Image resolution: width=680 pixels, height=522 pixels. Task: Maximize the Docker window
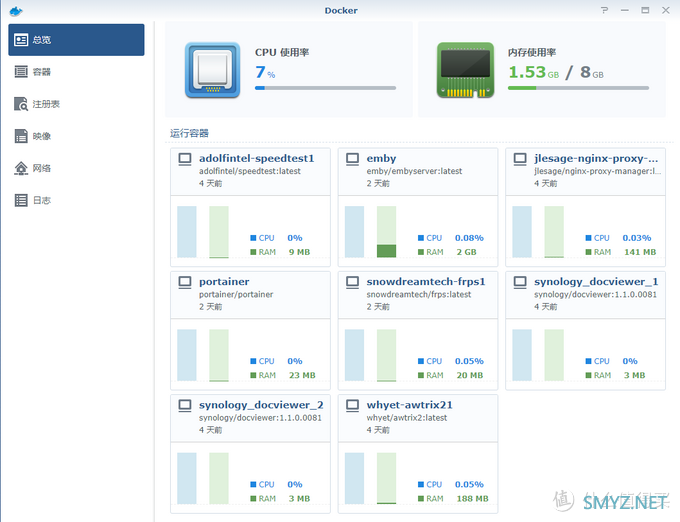(645, 10)
